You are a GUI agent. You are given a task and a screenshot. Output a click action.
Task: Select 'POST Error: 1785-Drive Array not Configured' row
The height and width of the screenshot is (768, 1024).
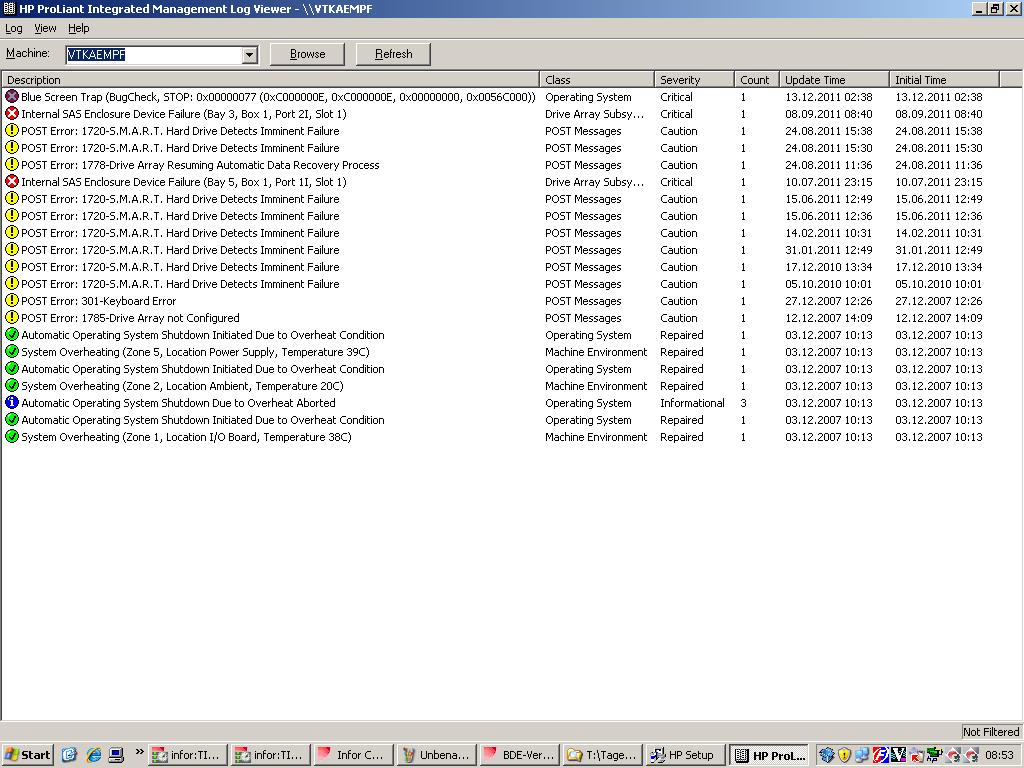click(131, 318)
